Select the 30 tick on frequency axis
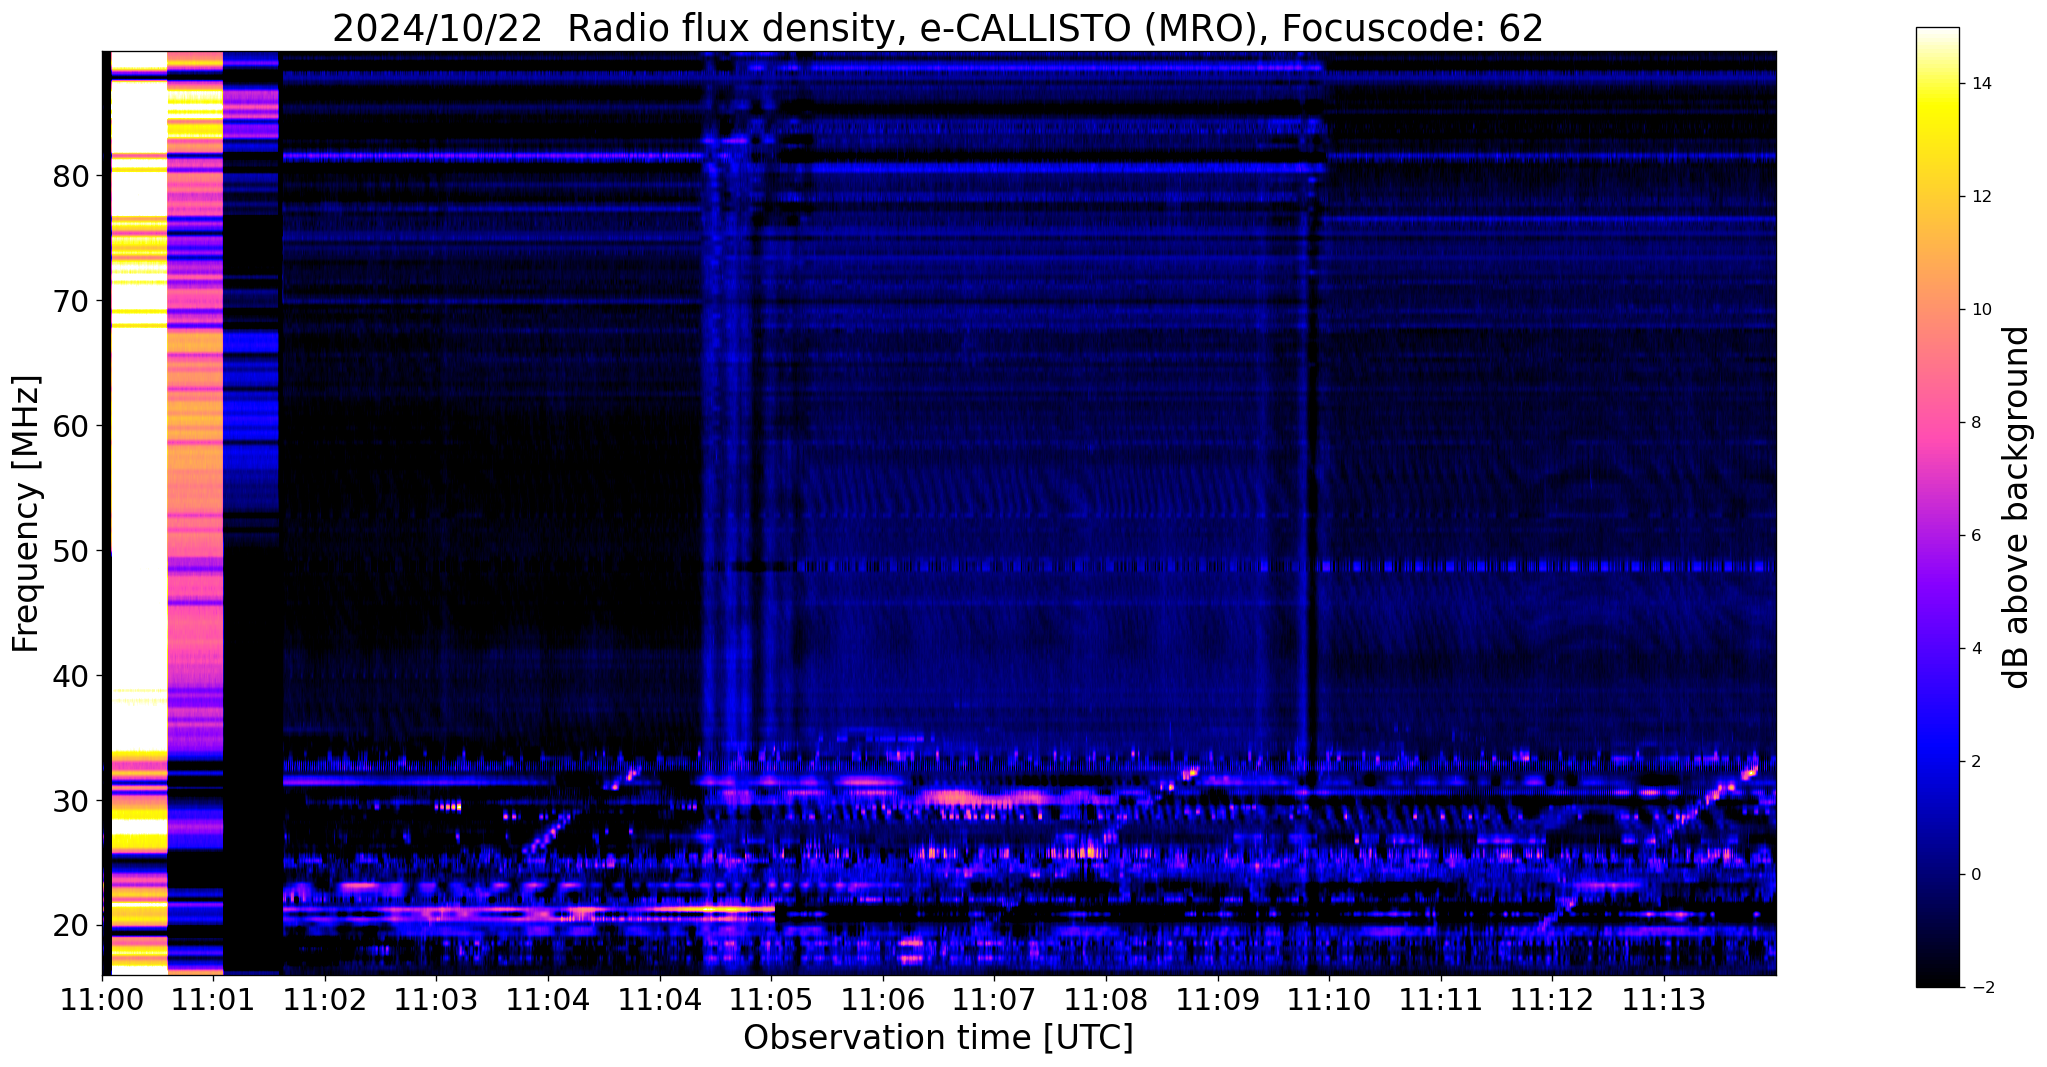Viewport: 2047px width, 1067px height. click(x=71, y=801)
